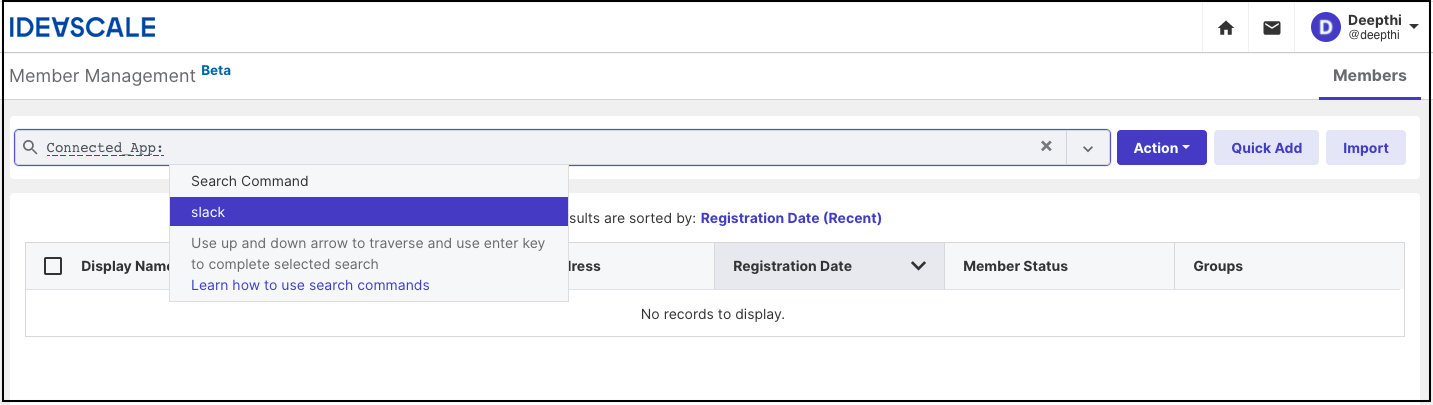Expand Deepthi account menu arrow
The image size is (1433, 405).
pyautogui.click(x=1414, y=28)
